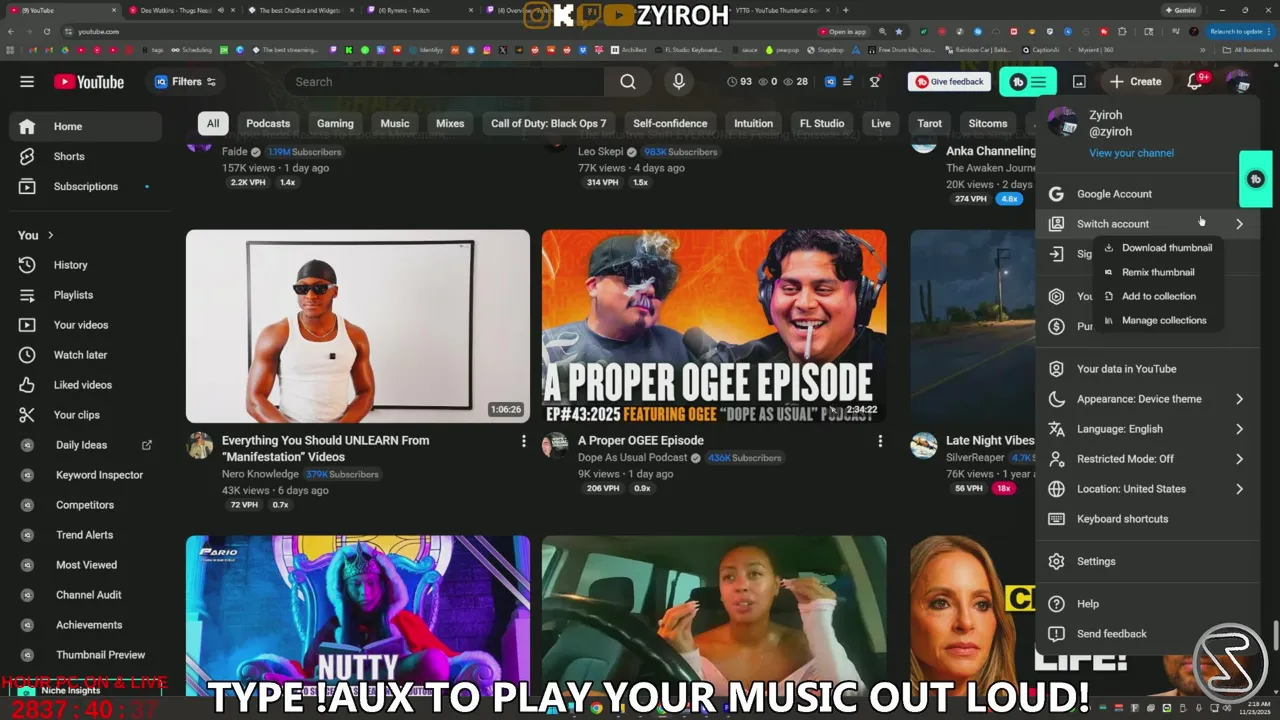Expand Appearance: Device theme submenu

pos(1239,399)
